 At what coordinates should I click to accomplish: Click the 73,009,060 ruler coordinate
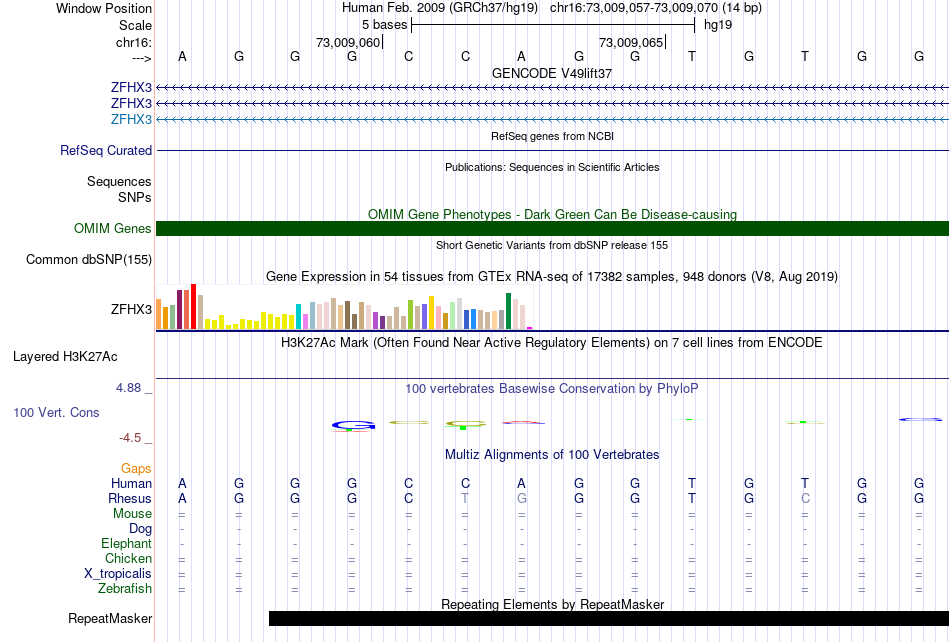pos(348,42)
